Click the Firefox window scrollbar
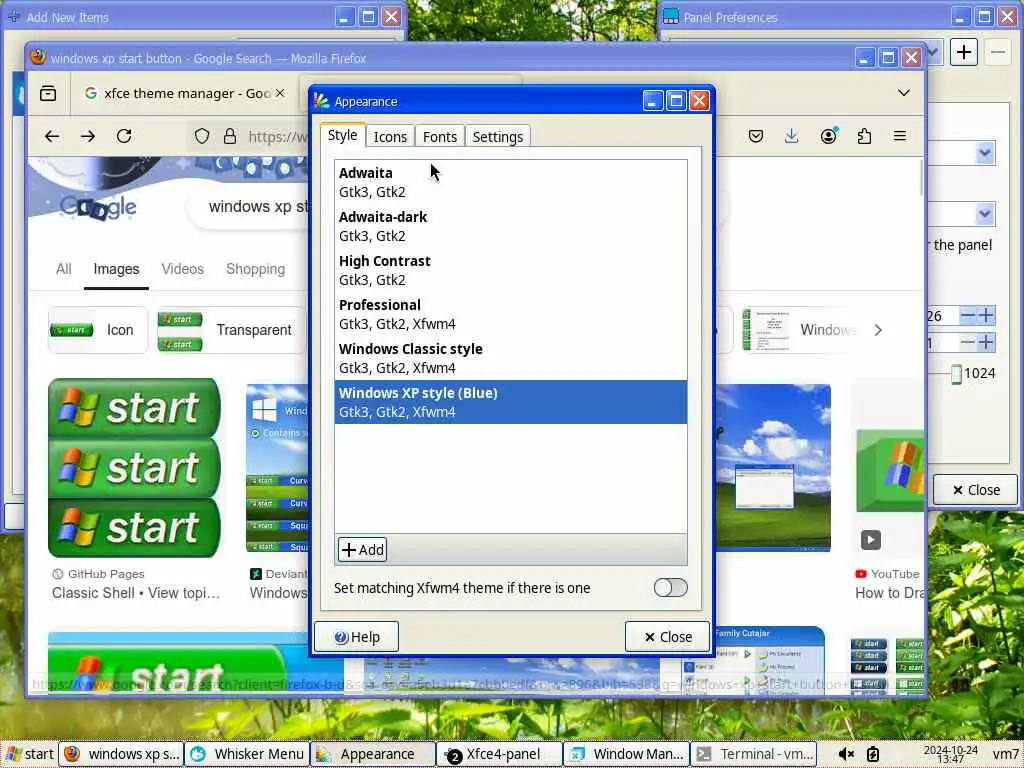 921,176
